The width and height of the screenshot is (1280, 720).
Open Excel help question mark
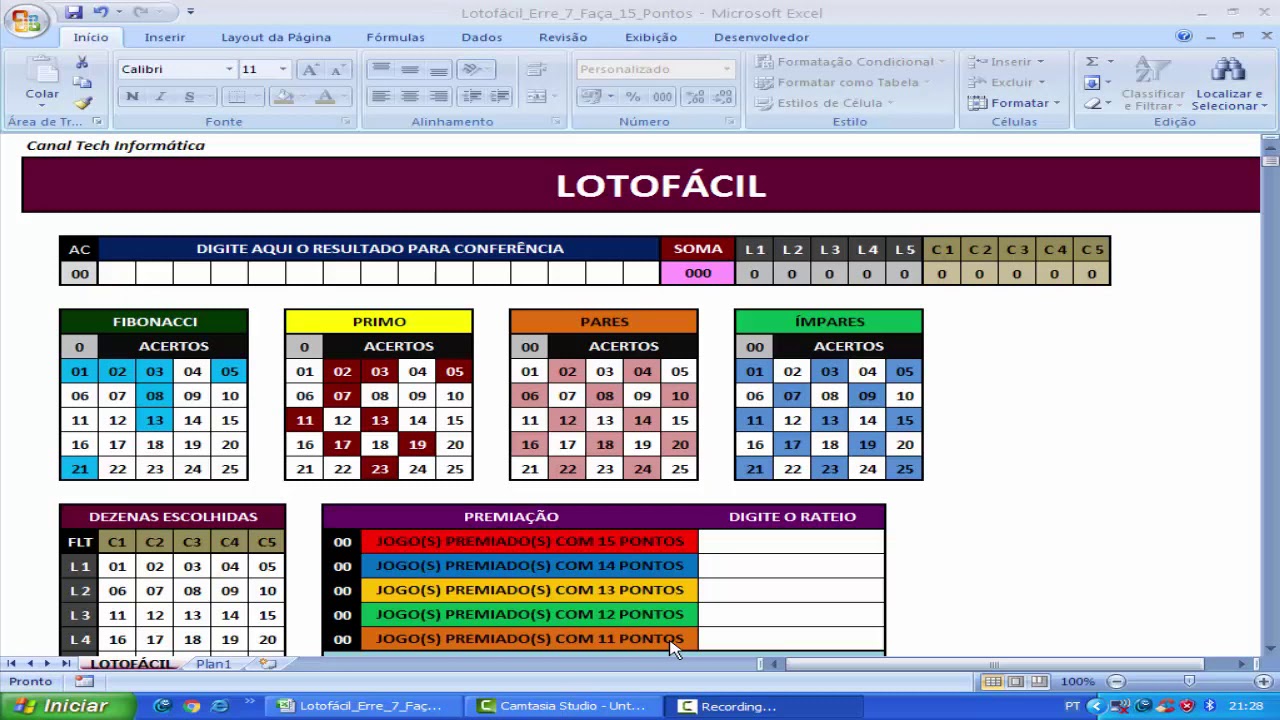click(1185, 36)
